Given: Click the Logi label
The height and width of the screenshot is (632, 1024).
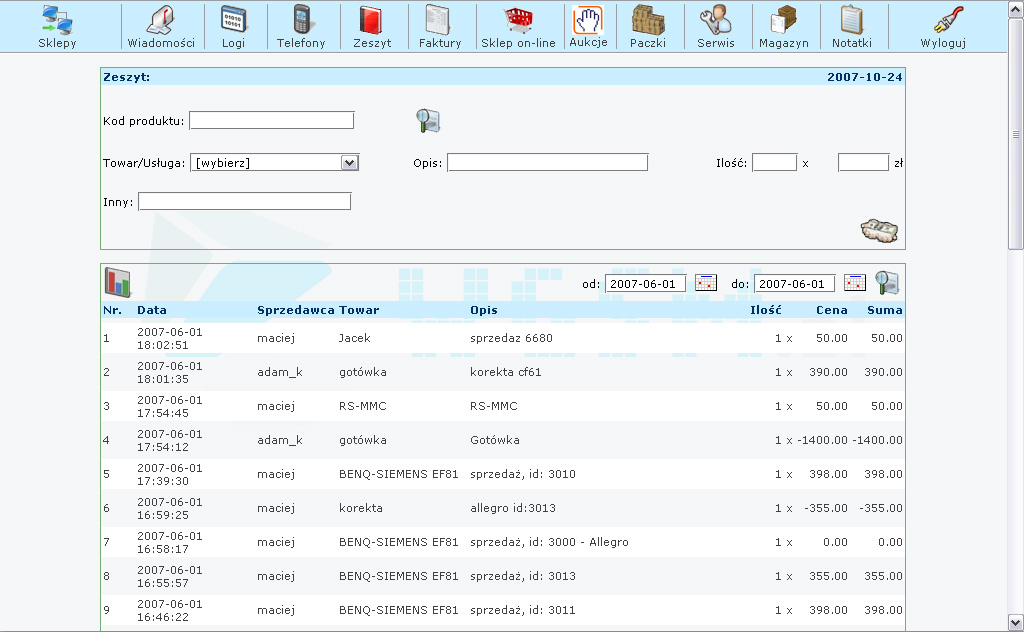Looking at the screenshot, I should coord(233,43).
